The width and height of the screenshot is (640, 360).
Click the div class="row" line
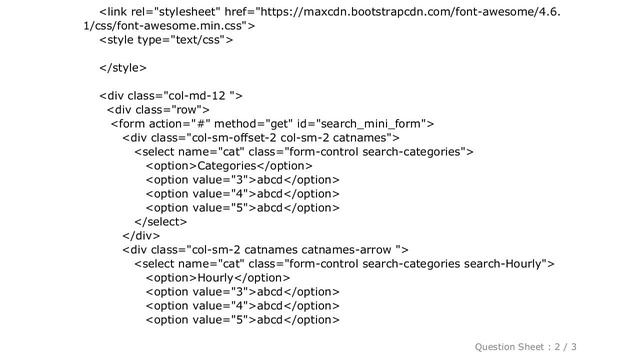pos(158,109)
